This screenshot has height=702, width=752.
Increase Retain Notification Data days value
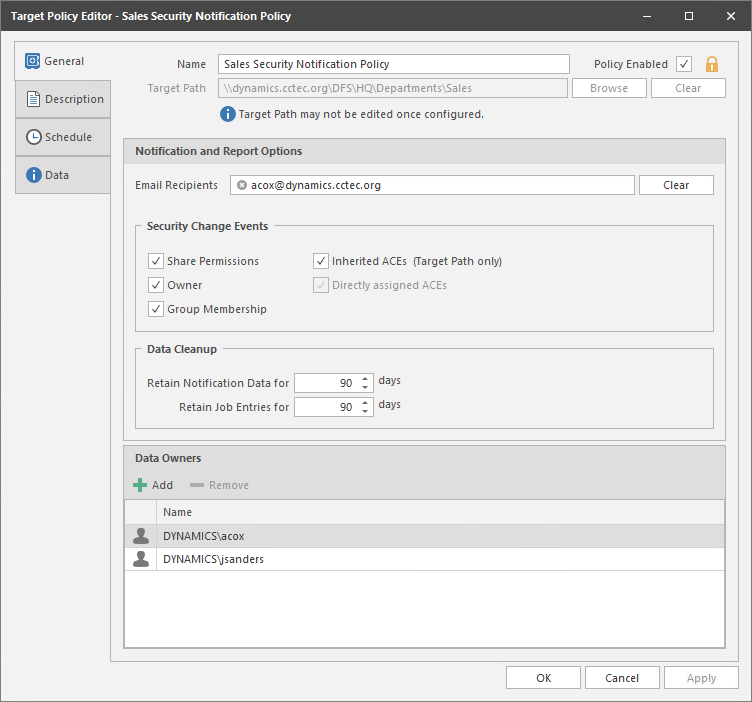[x=366, y=377]
